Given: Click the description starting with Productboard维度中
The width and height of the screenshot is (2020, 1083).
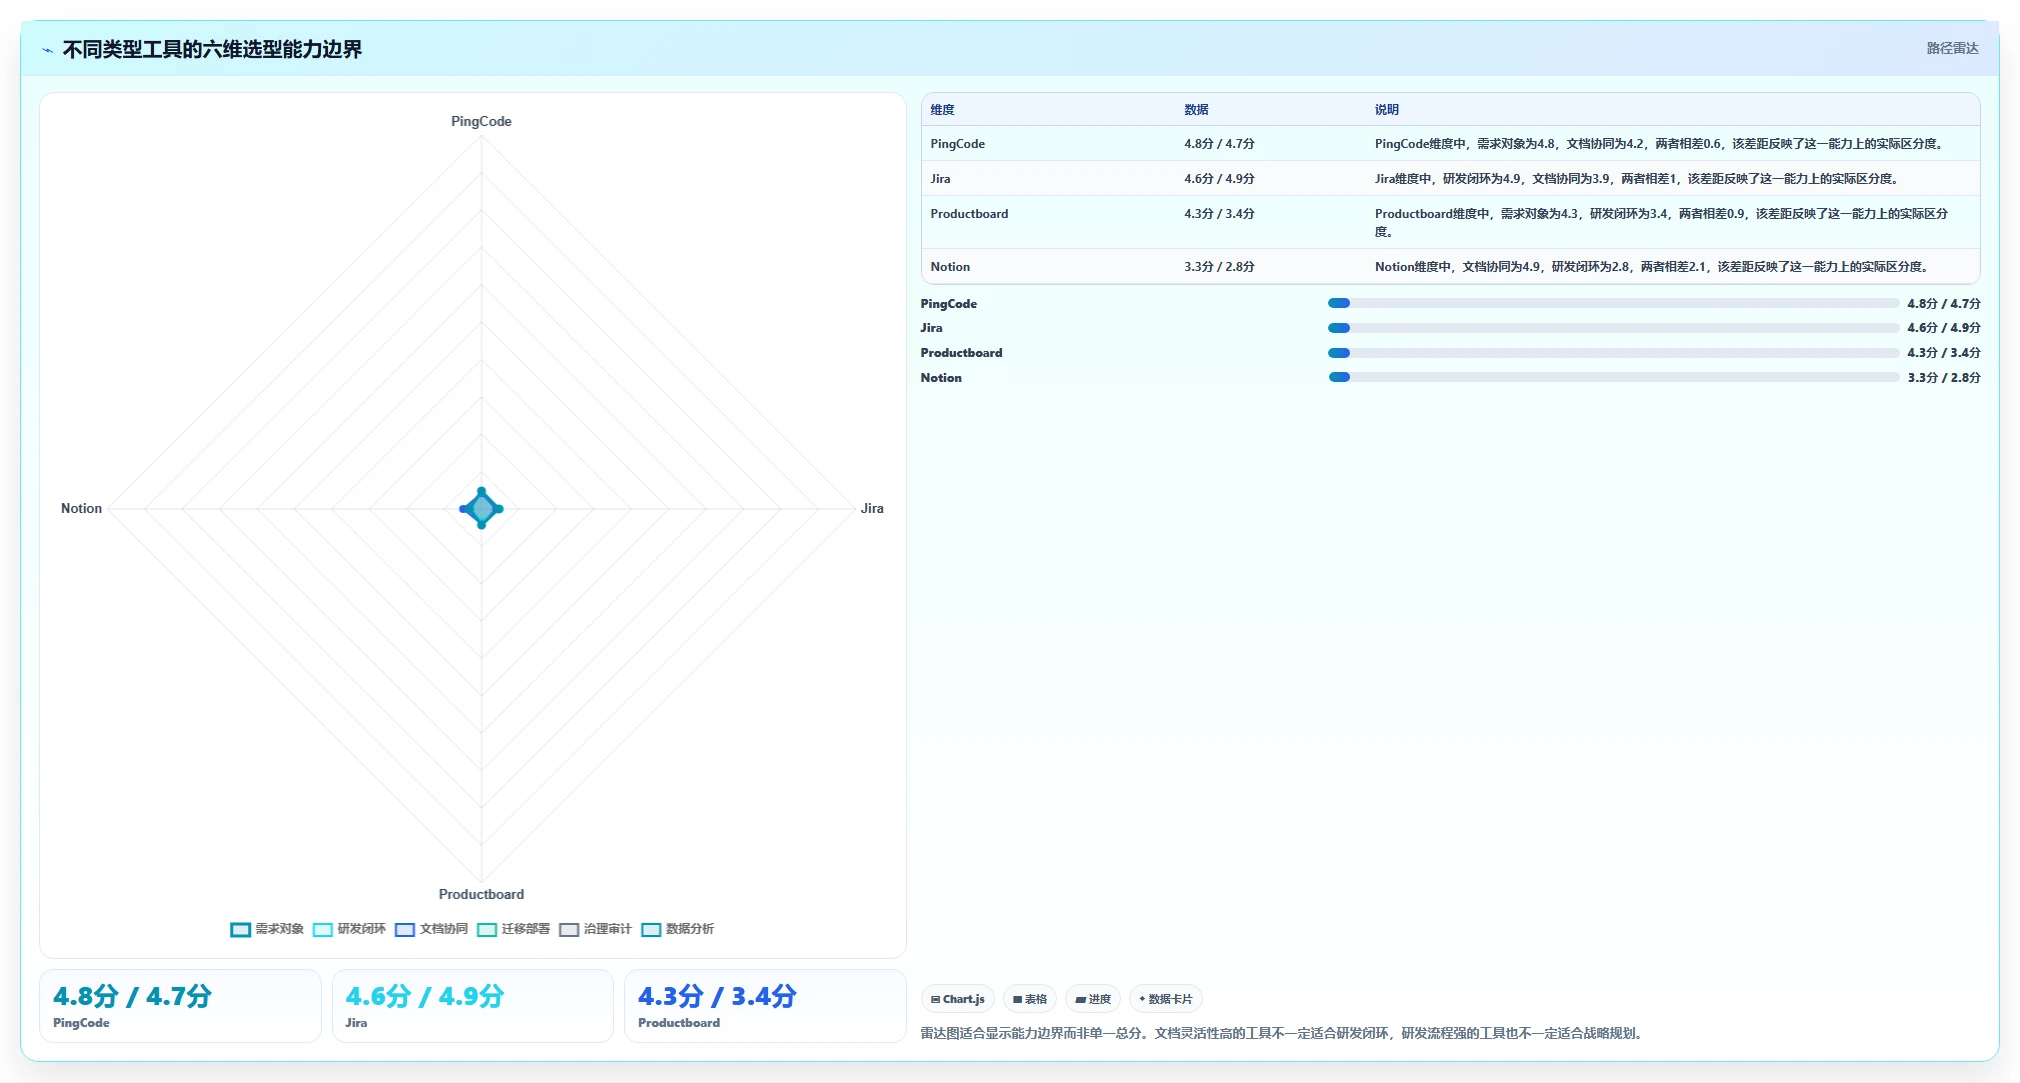Looking at the screenshot, I should coord(1661,222).
